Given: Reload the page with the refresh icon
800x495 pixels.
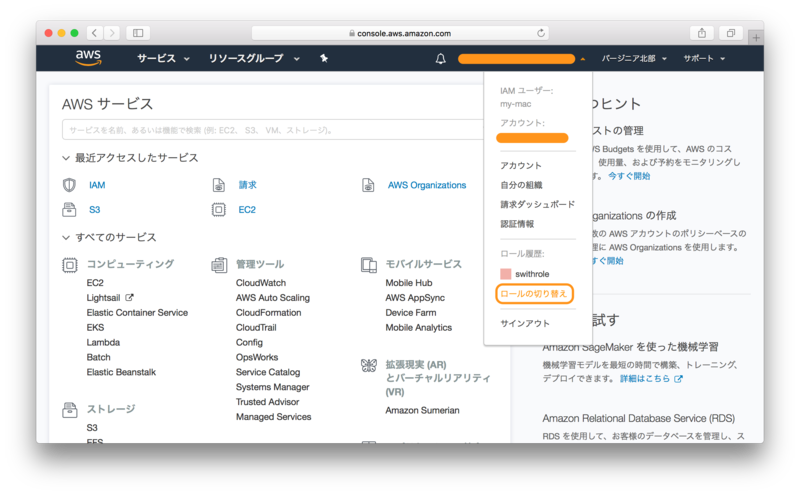Looking at the screenshot, I should 540,33.
